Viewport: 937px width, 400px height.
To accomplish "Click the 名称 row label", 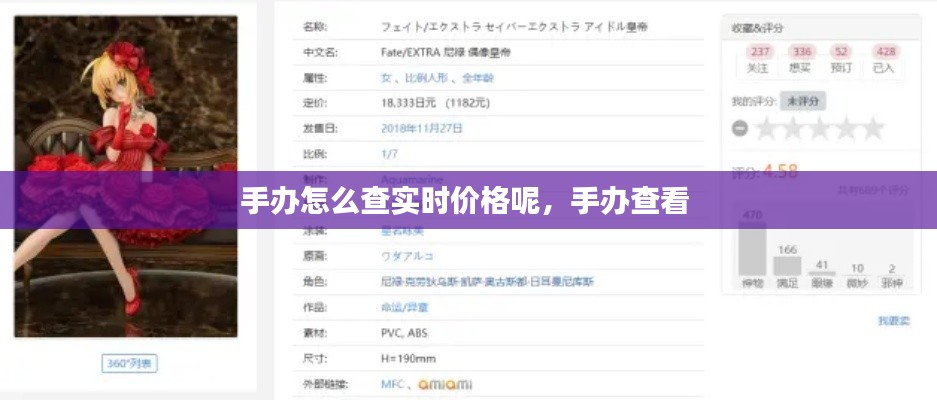I will click(315, 27).
